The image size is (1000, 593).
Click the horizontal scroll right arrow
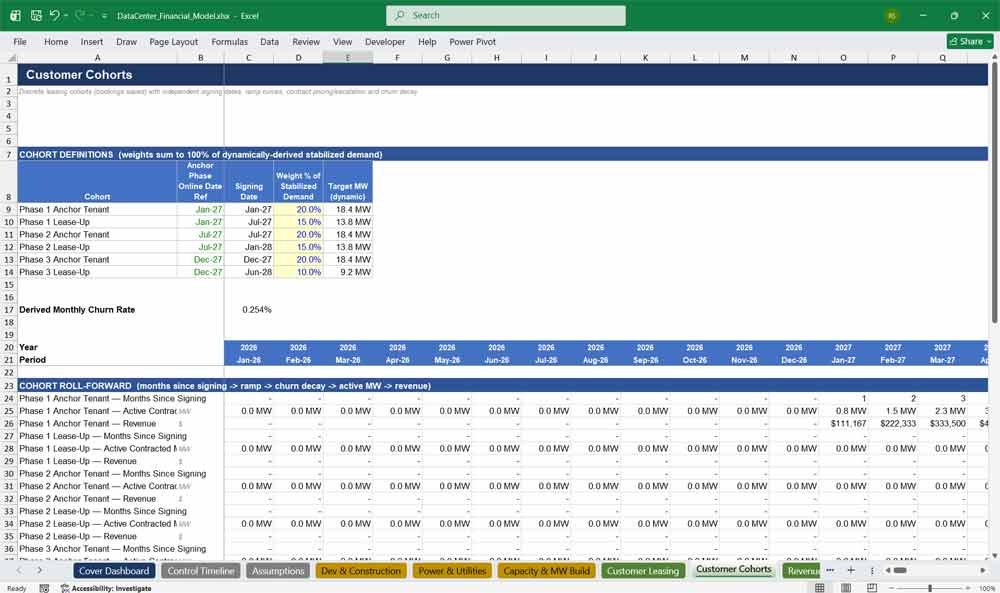[983, 570]
